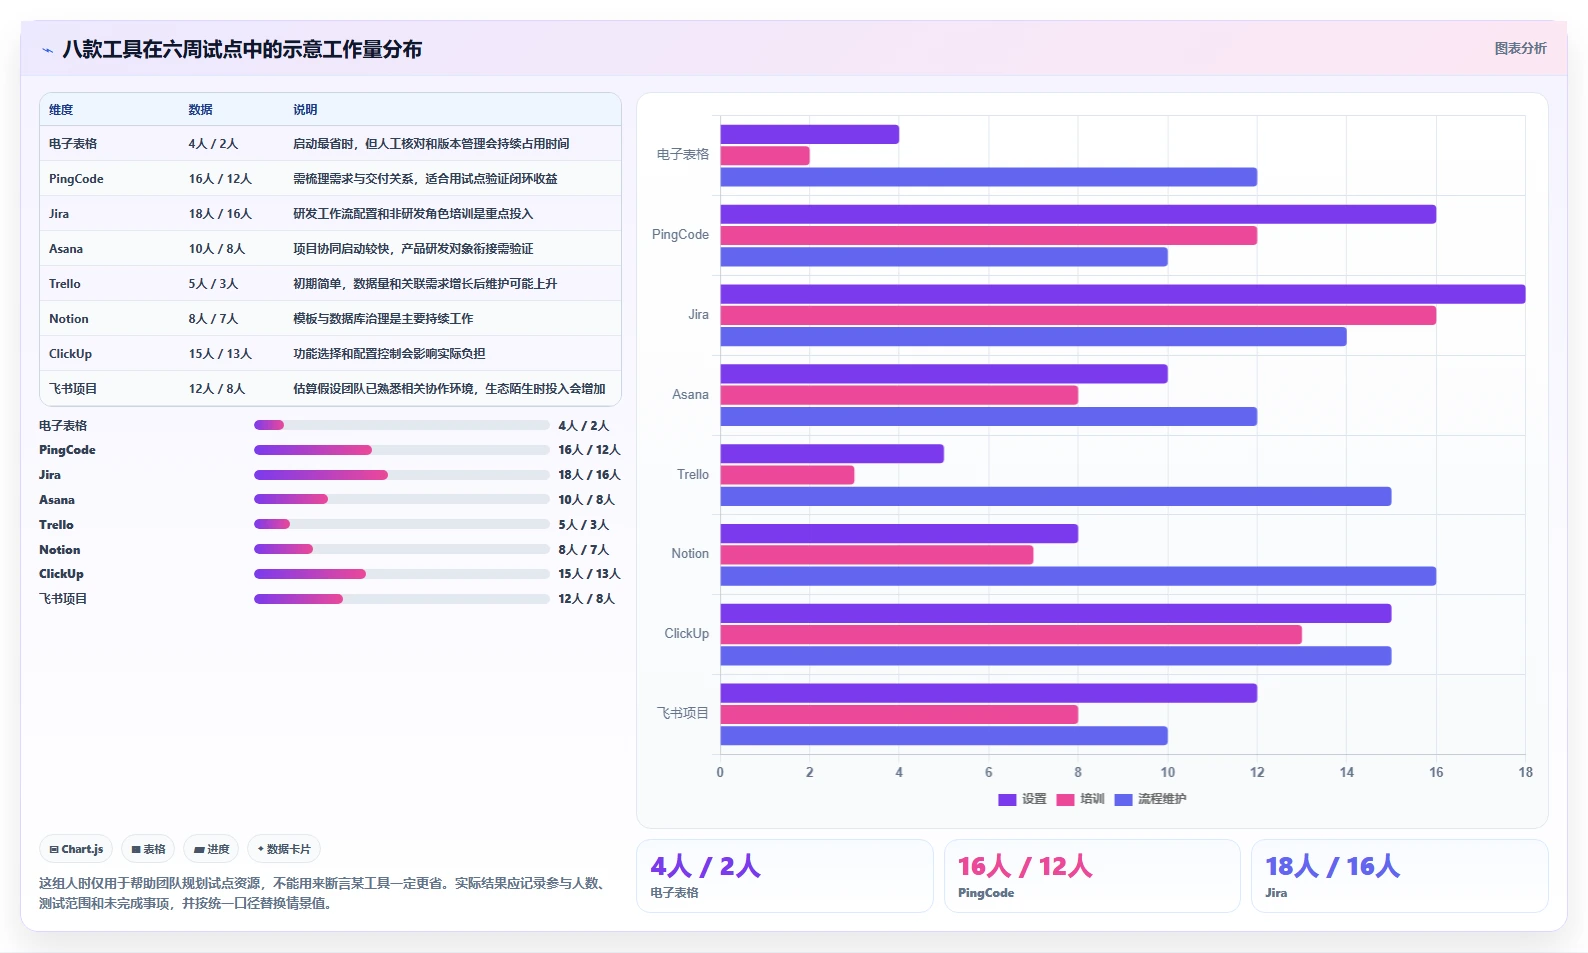Click the Trello 流程维护 bar in the chart
The image size is (1588, 953).
(x=1056, y=496)
